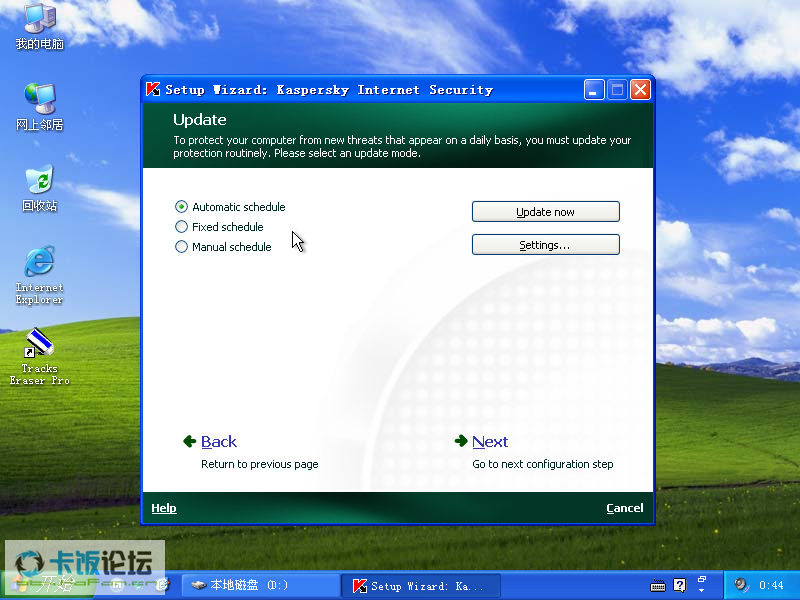Open update Settings... dialog

pos(545,245)
